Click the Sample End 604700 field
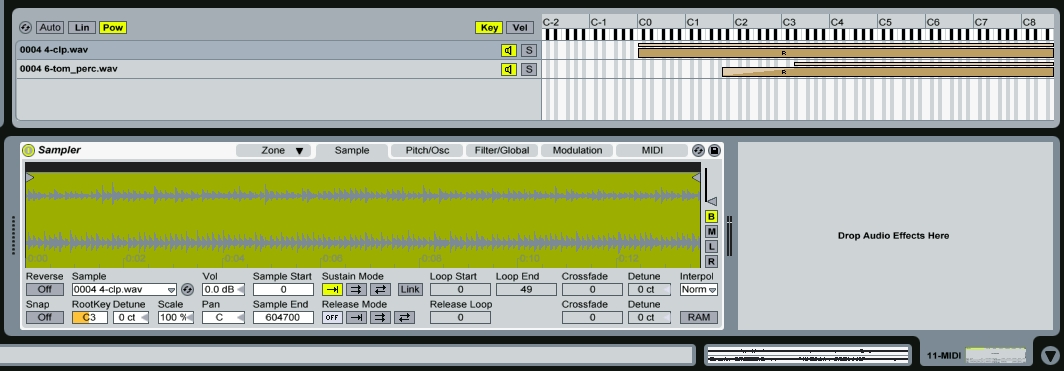The height and width of the screenshot is (371, 1064). [283, 317]
